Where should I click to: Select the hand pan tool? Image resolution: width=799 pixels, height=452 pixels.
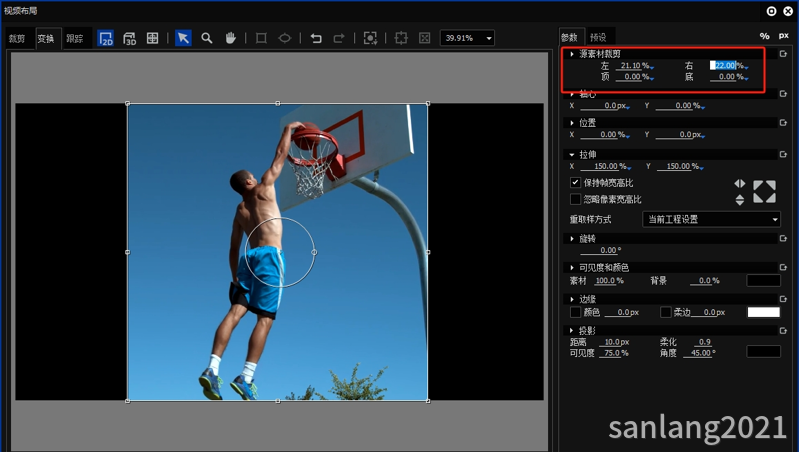point(230,38)
